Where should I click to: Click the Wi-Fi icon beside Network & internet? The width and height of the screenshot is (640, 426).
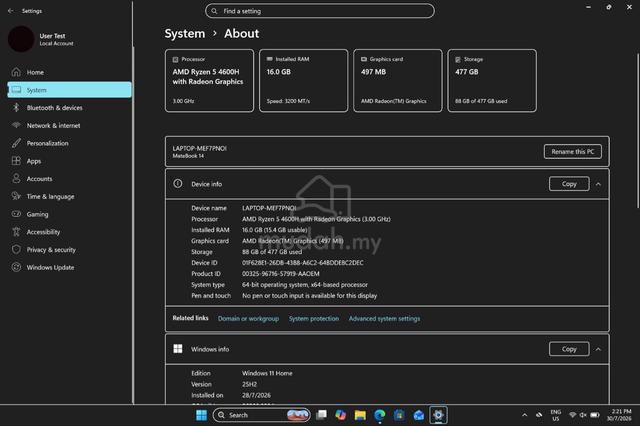coord(16,125)
